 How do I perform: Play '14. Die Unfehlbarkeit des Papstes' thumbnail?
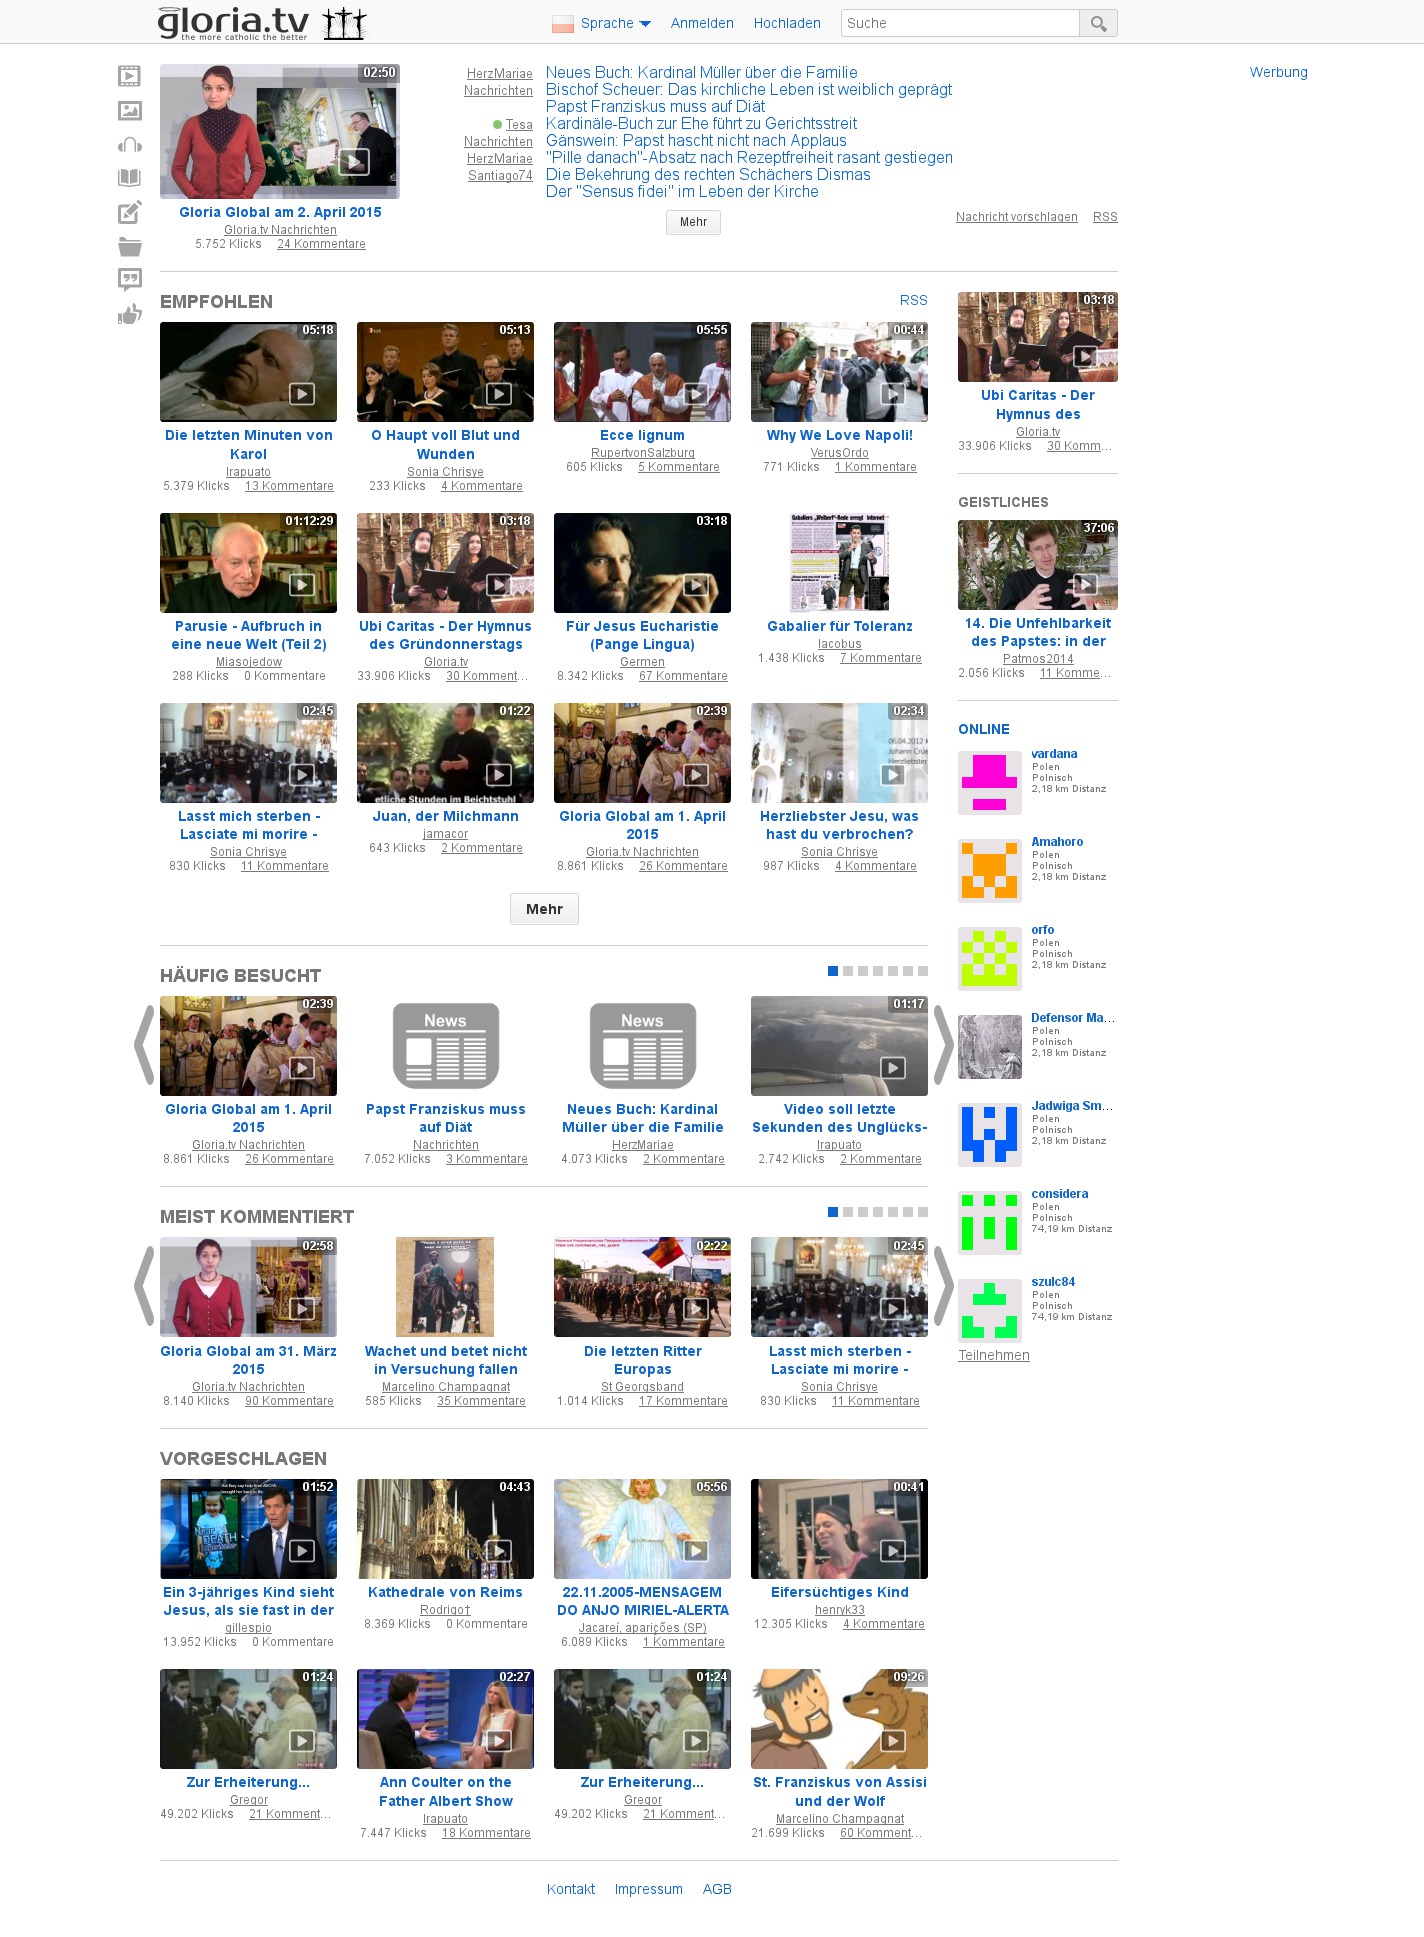1038,565
